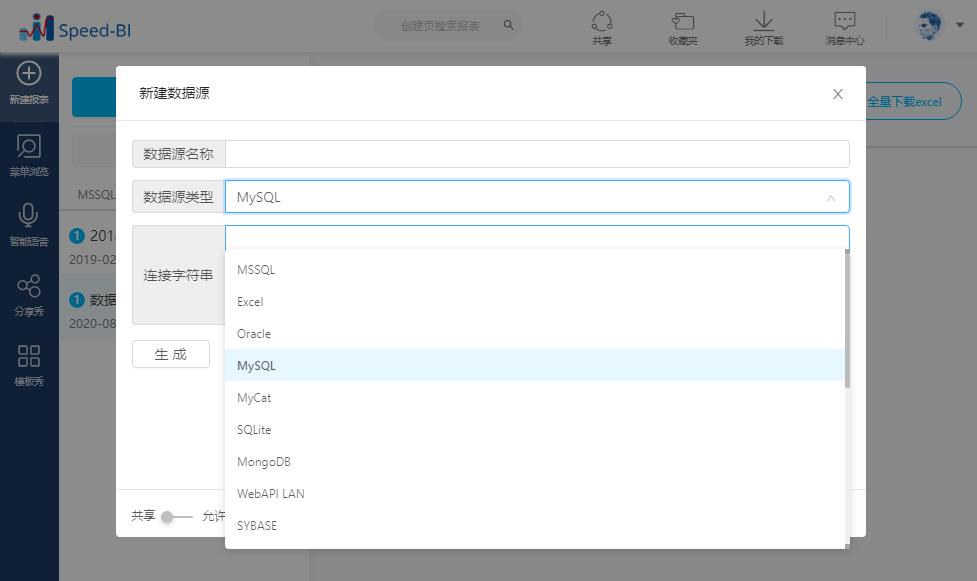The height and width of the screenshot is (581, 977).
Task: Open 消息中心 message icon
Action: point(844,22)
